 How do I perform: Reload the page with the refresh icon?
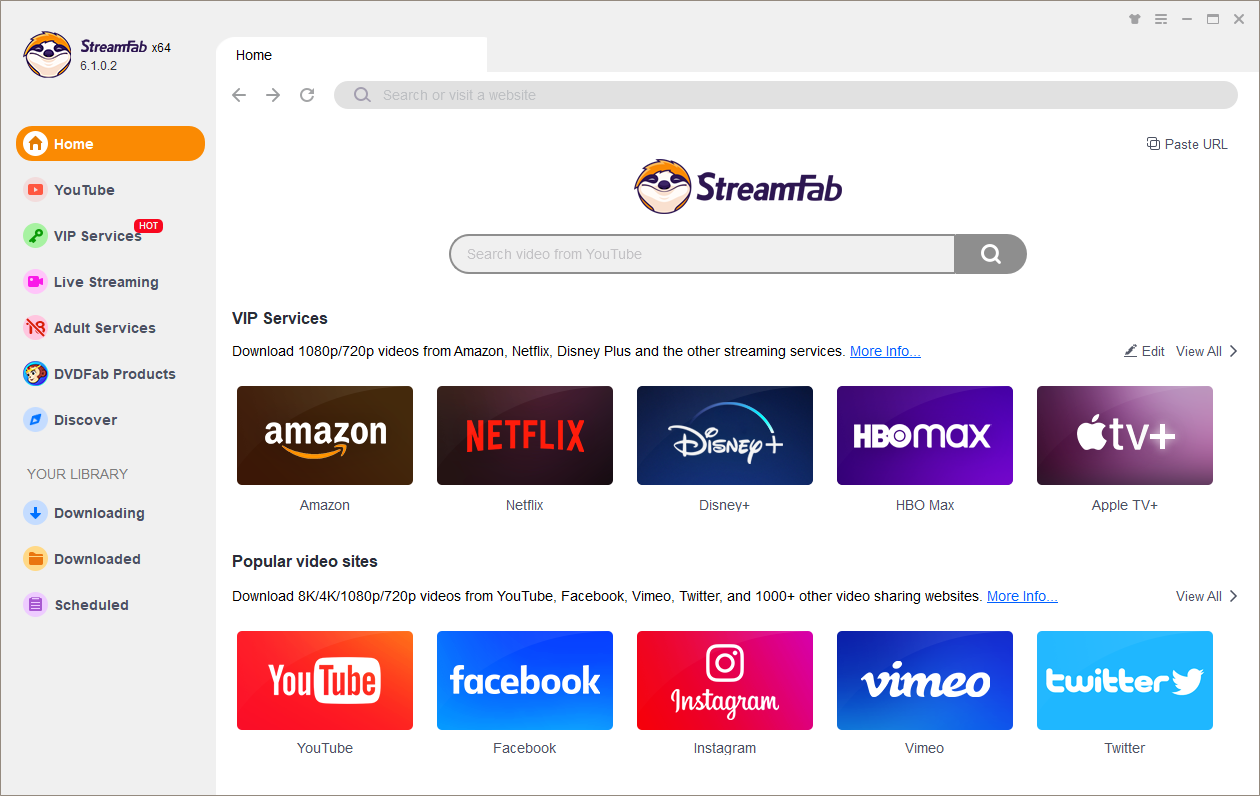307,95
